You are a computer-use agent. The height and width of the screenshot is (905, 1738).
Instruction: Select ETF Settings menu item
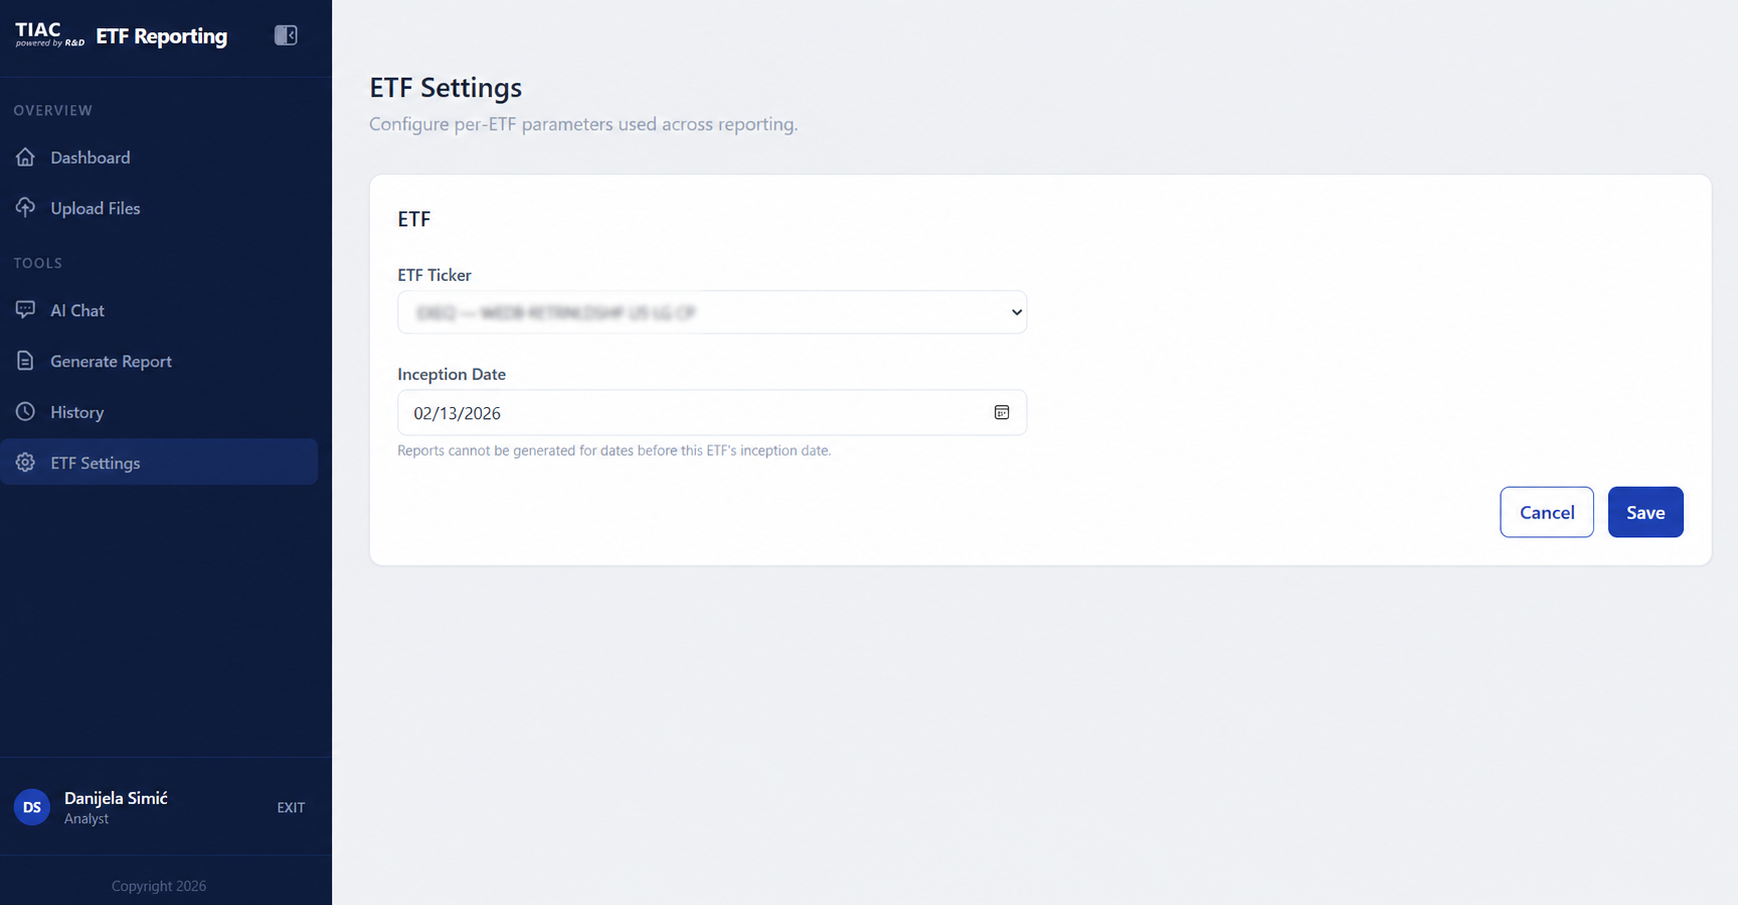pyautogui.click(x=159, y=463)
